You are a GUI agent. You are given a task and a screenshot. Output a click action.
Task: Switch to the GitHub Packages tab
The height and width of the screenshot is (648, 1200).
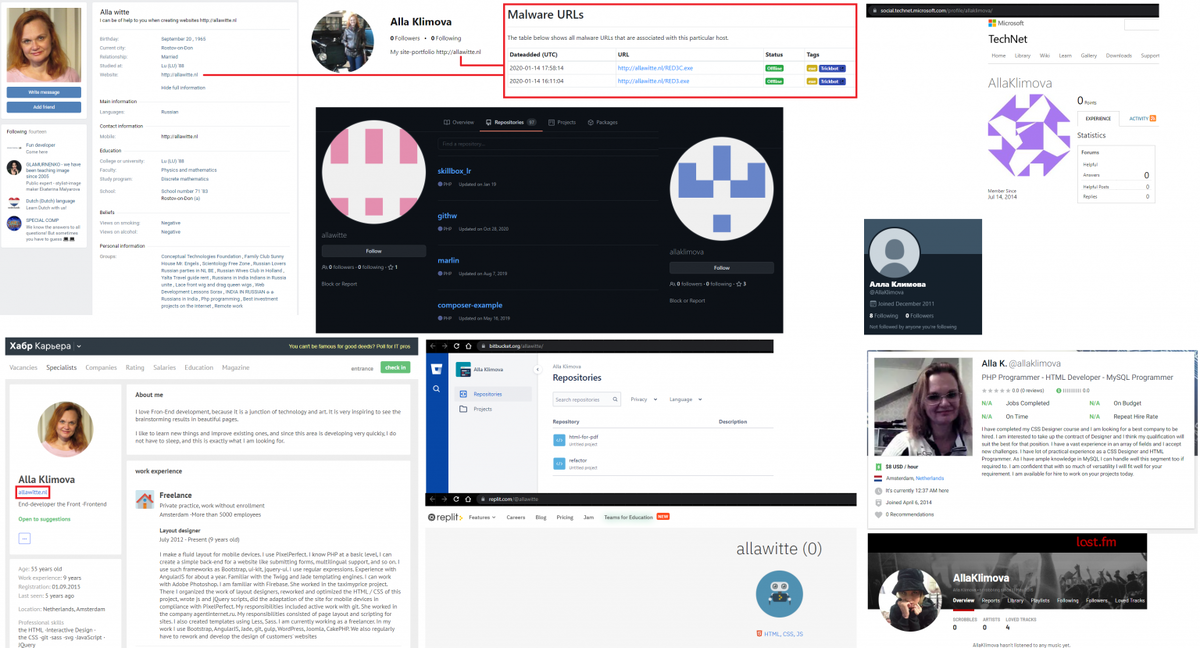[x=603, y=122]
